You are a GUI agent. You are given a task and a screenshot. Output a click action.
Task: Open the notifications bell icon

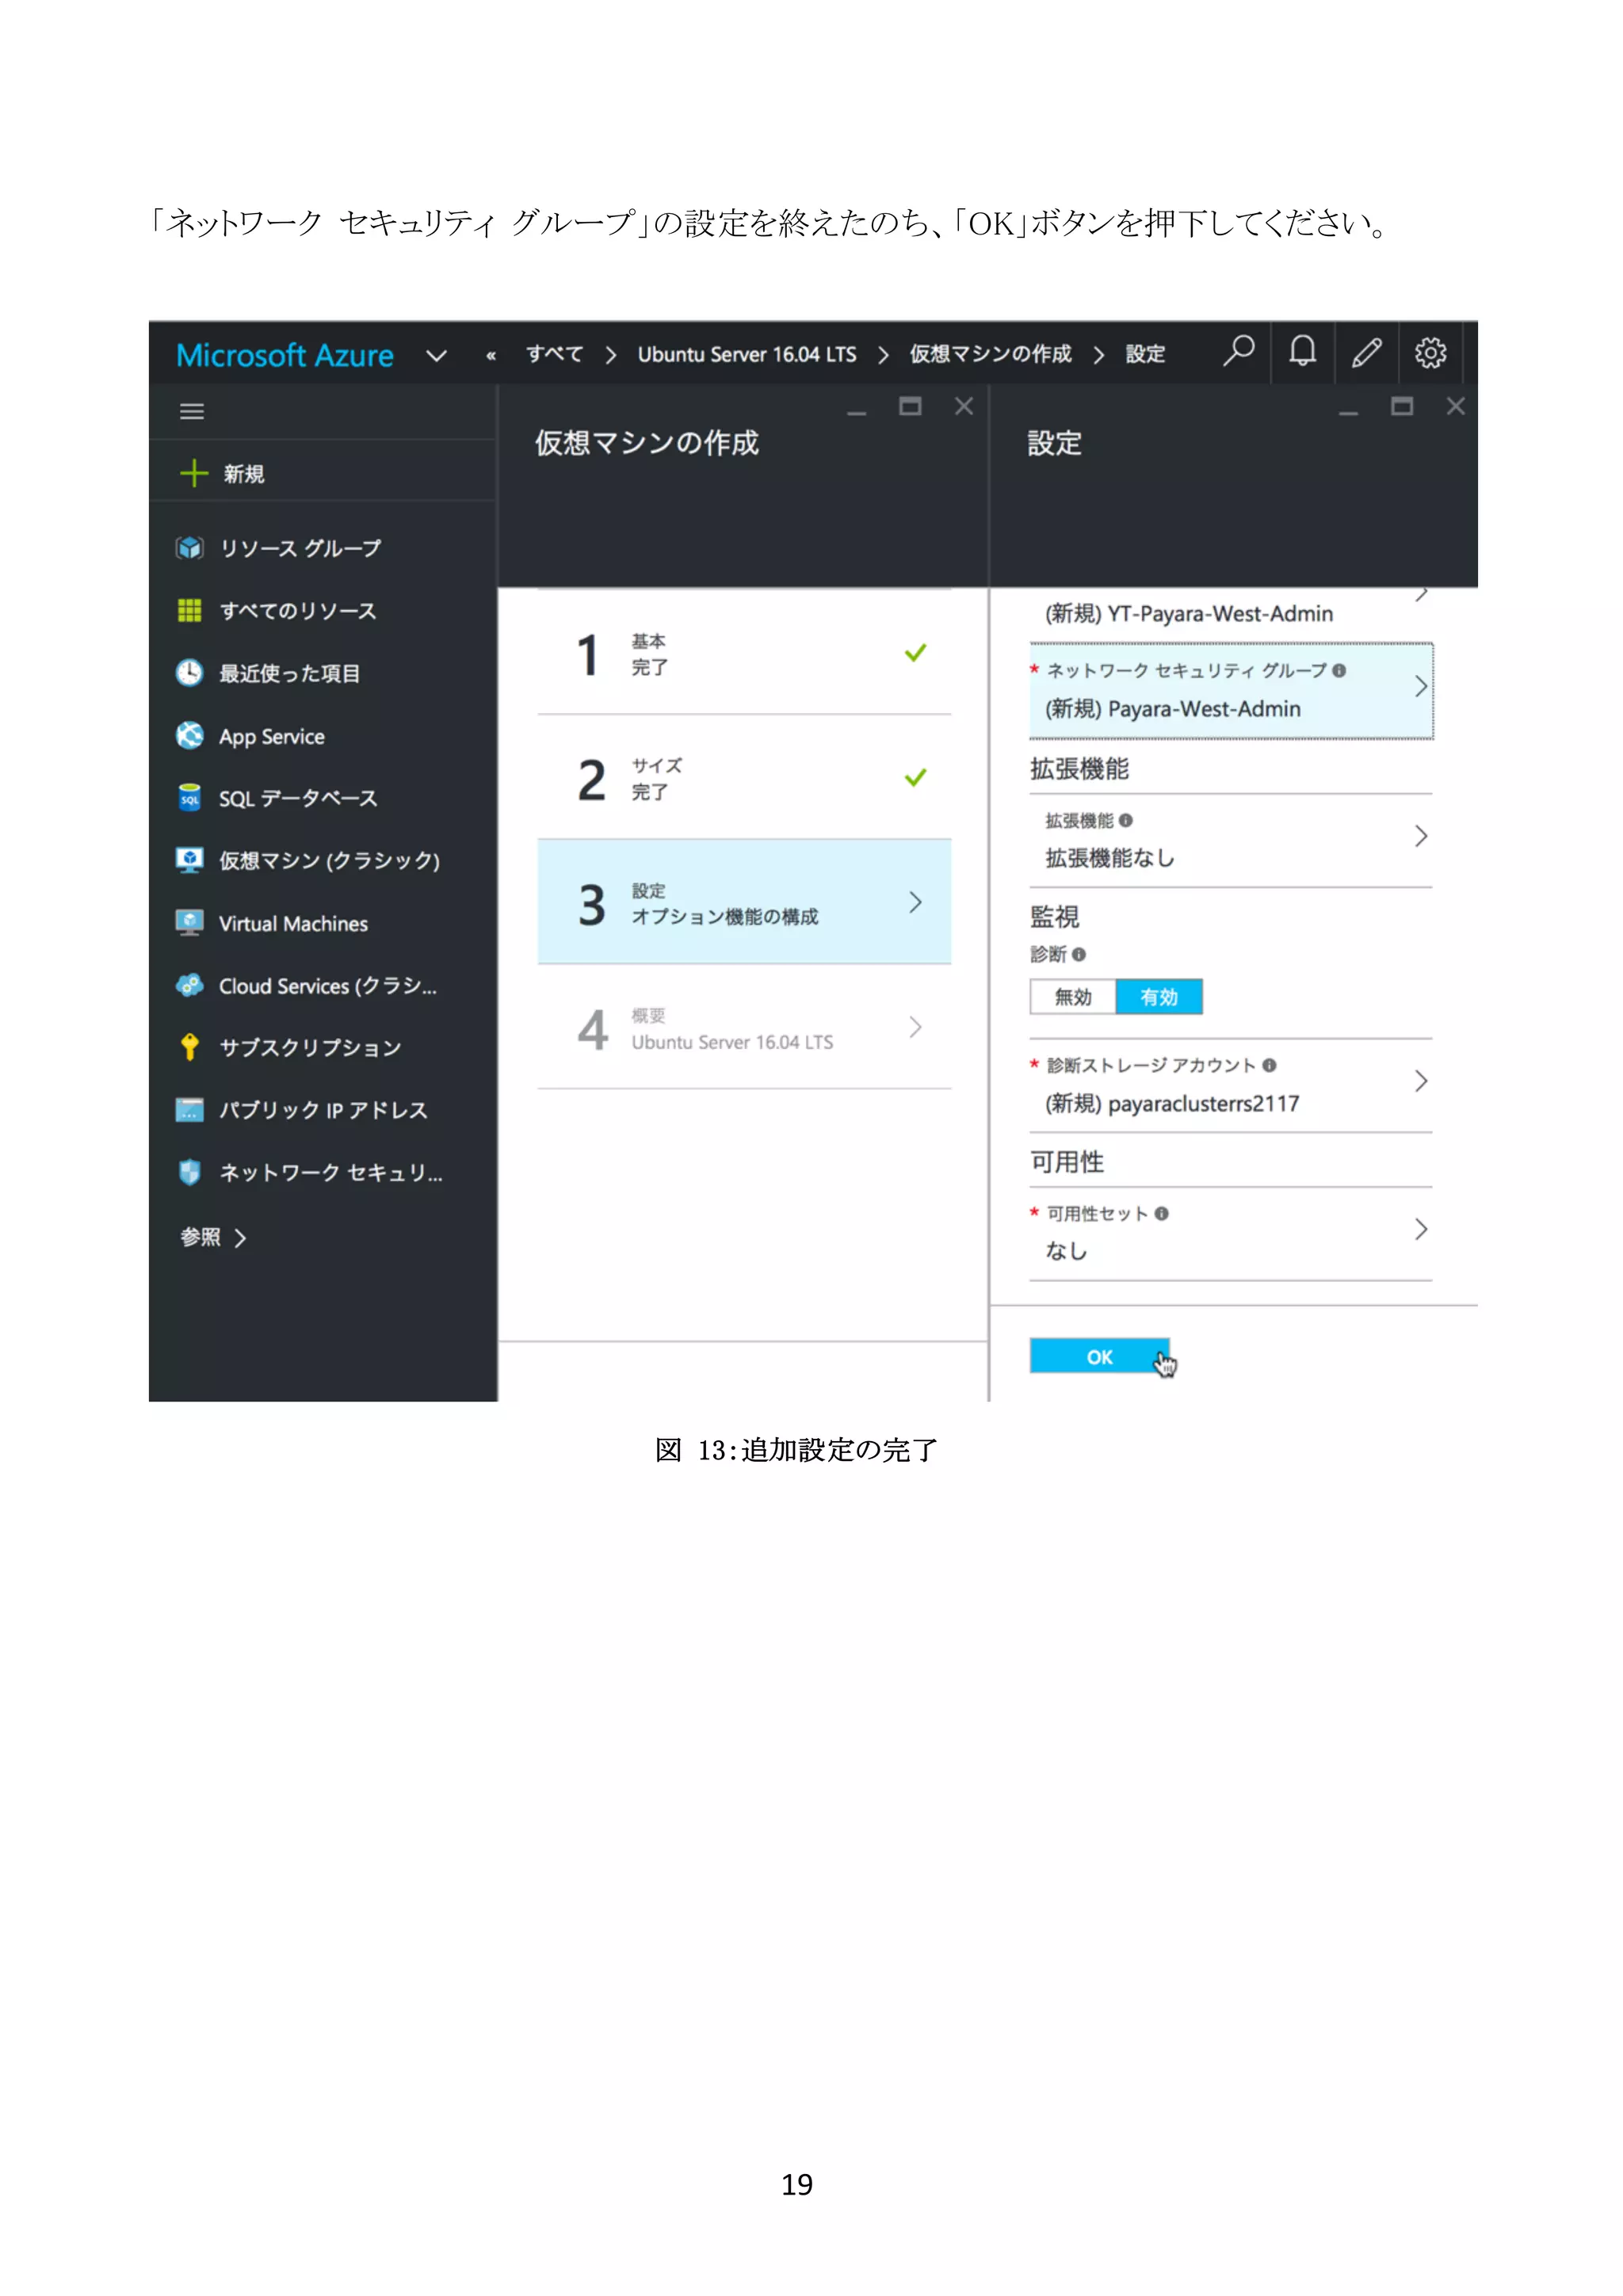(1302, 351)
